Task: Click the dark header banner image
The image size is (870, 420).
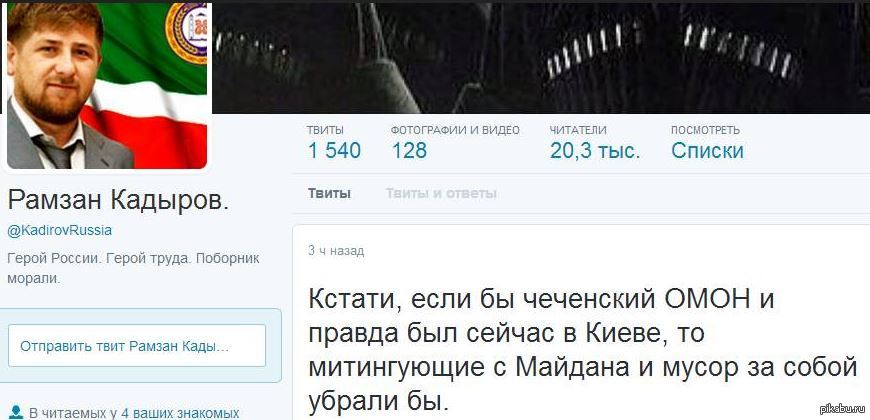Action: tap(541, 58)
